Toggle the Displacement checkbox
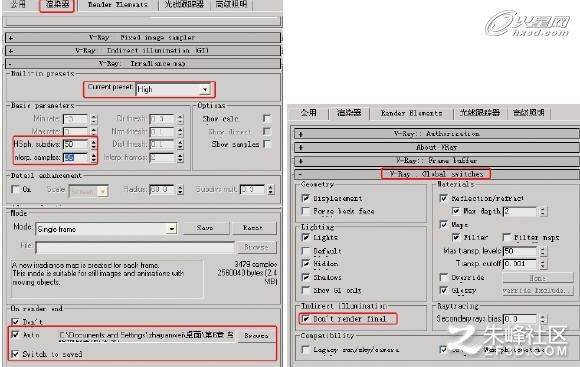580x367 pixels. (x=306, y=198)
